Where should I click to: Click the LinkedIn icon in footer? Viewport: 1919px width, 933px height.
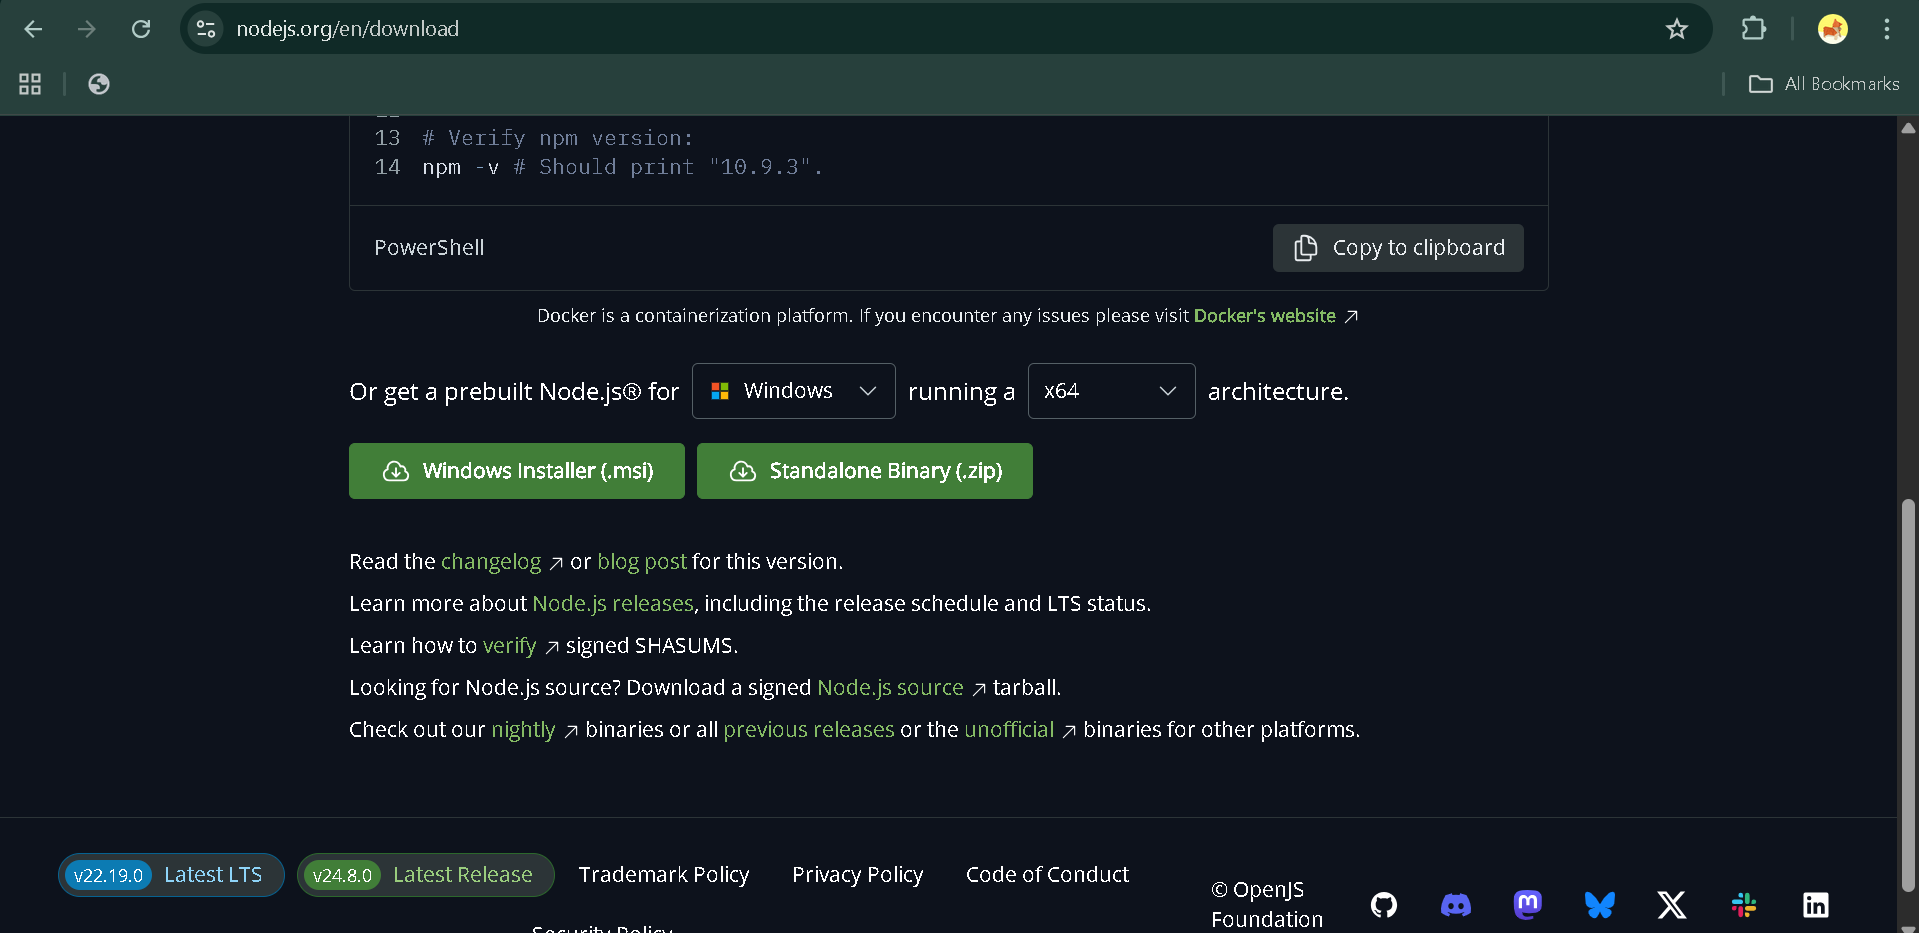pyautogui.click(x=1815, y=905)
